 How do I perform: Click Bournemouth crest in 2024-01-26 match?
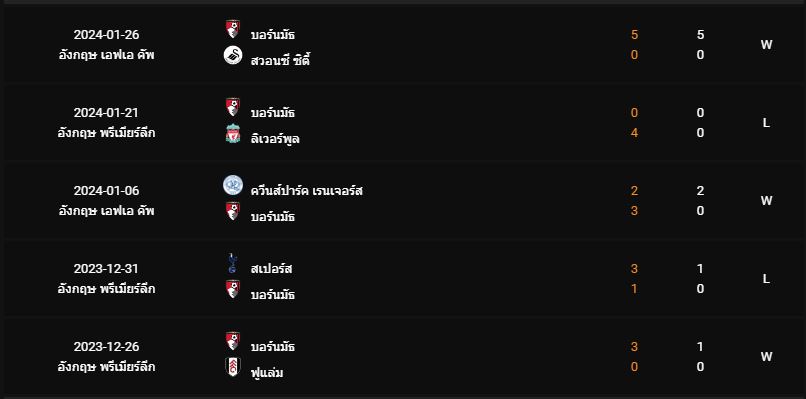point(233,29)
